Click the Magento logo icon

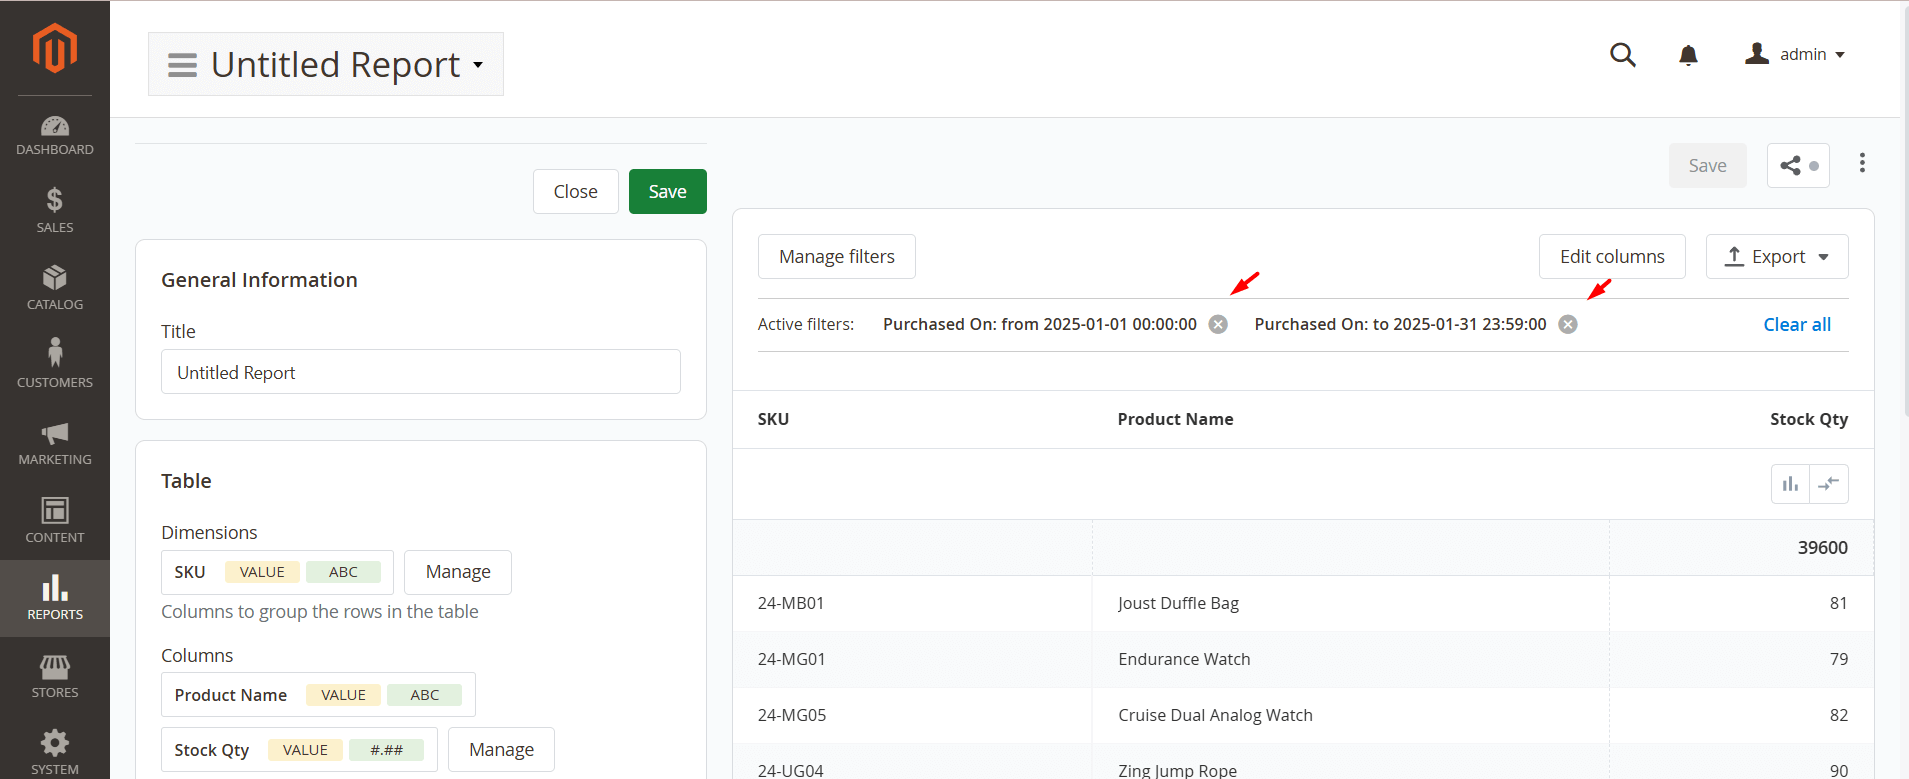click(x=55, y=48)
